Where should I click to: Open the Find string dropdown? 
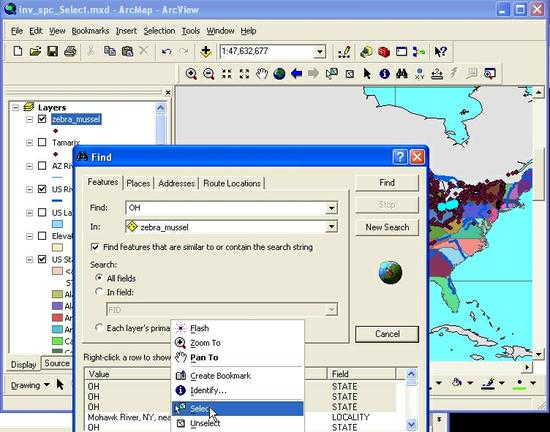click(331, 208)
